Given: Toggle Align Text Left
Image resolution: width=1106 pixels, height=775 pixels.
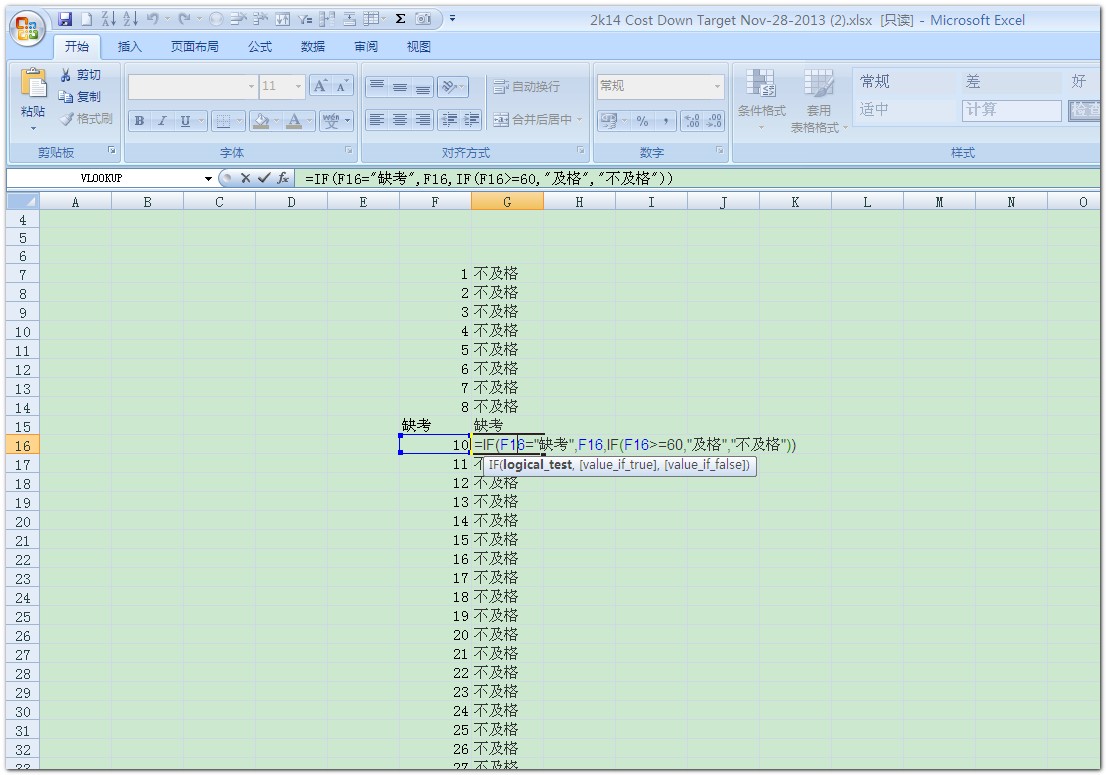Looking at the screenshot, I should tap(377, 119).
